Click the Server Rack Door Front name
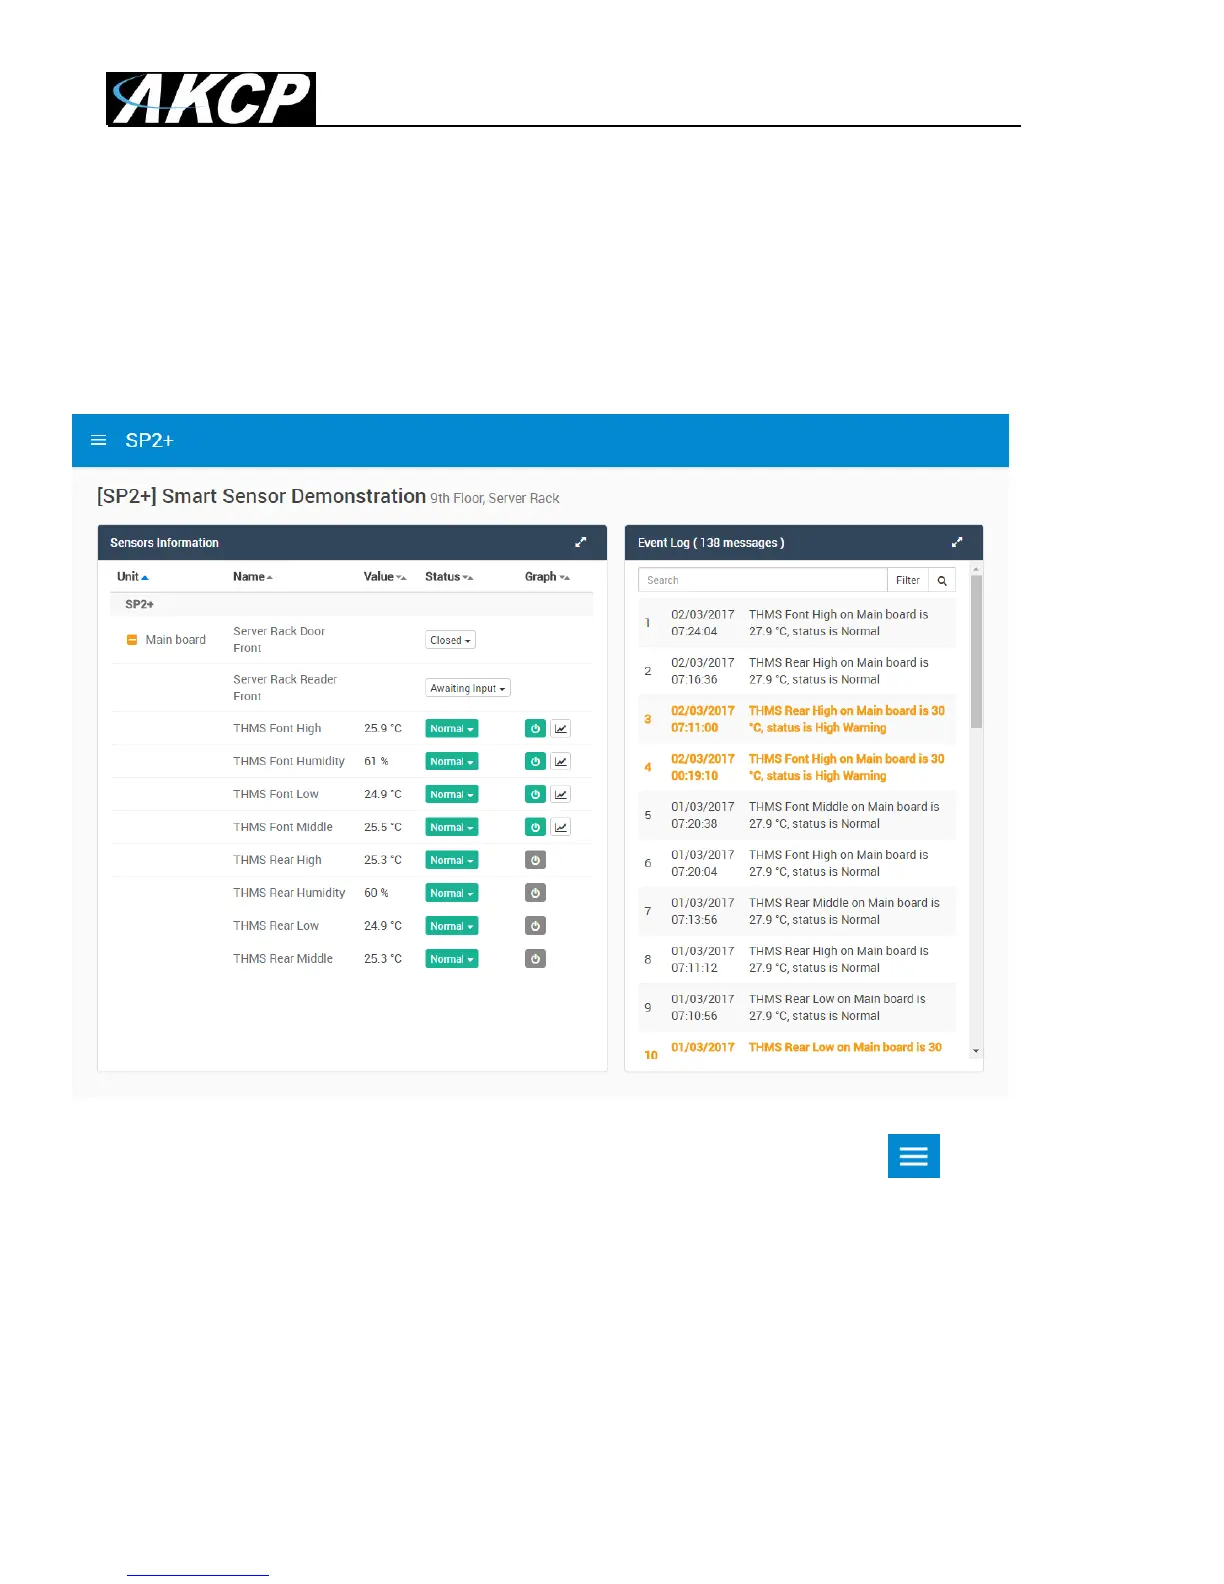The height and width of the screenshot is (1584, 1224). (279, 640)
